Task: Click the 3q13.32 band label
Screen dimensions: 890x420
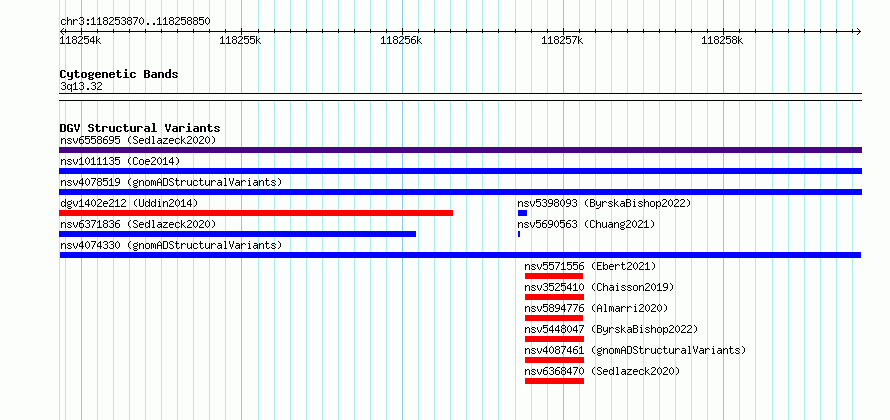Action: [x=81, y=87]
